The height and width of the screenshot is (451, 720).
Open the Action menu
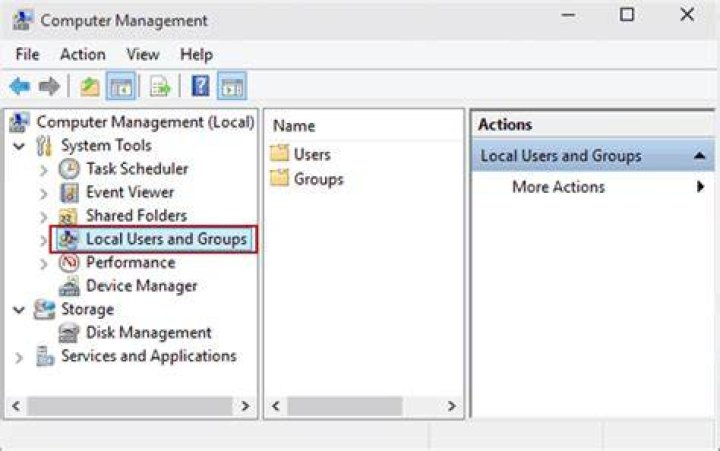pyautogui.click(x=83, y=54)
